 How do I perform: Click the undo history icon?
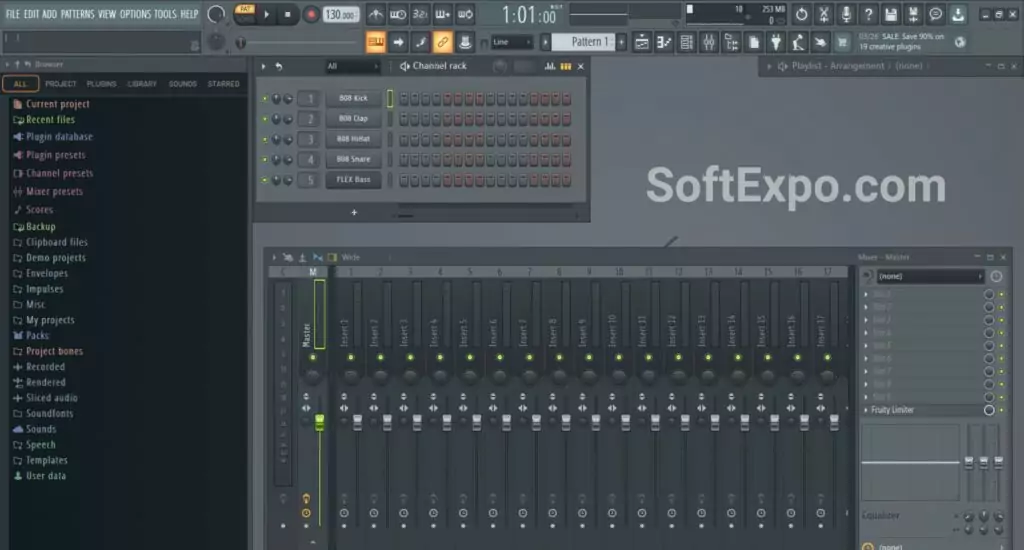pos(801,14)
